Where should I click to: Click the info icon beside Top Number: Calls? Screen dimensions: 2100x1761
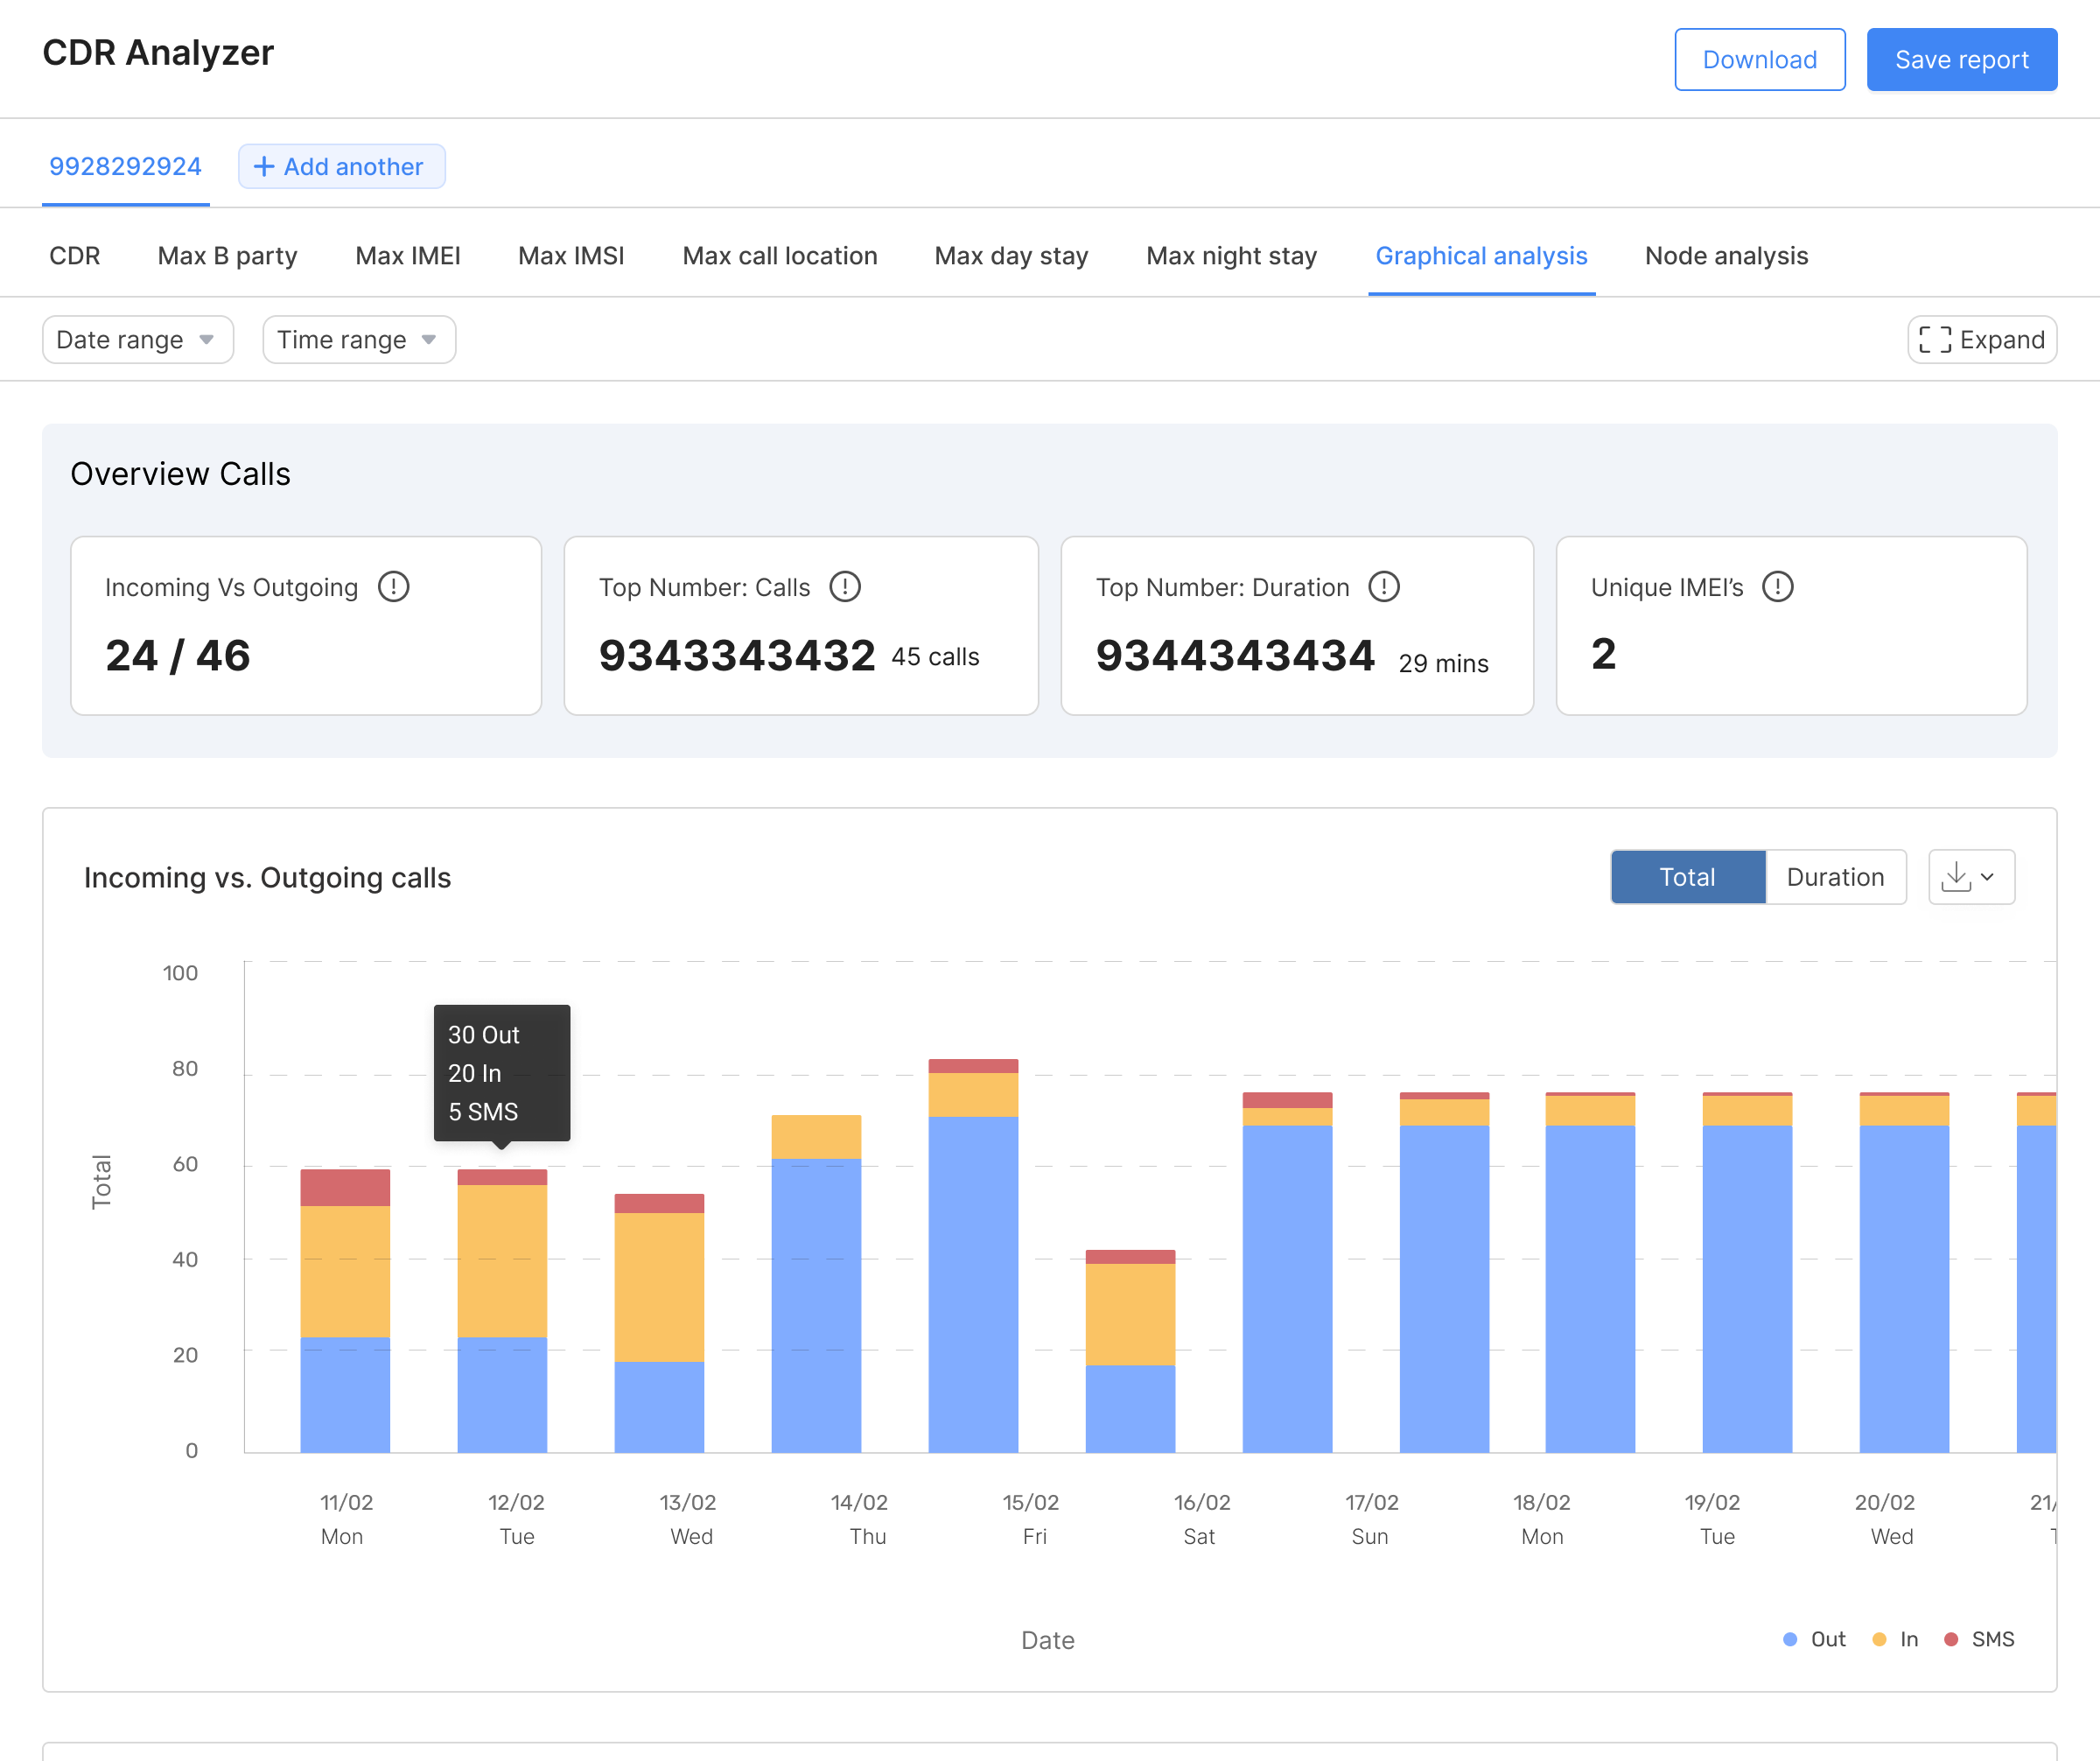click(845, 587)
